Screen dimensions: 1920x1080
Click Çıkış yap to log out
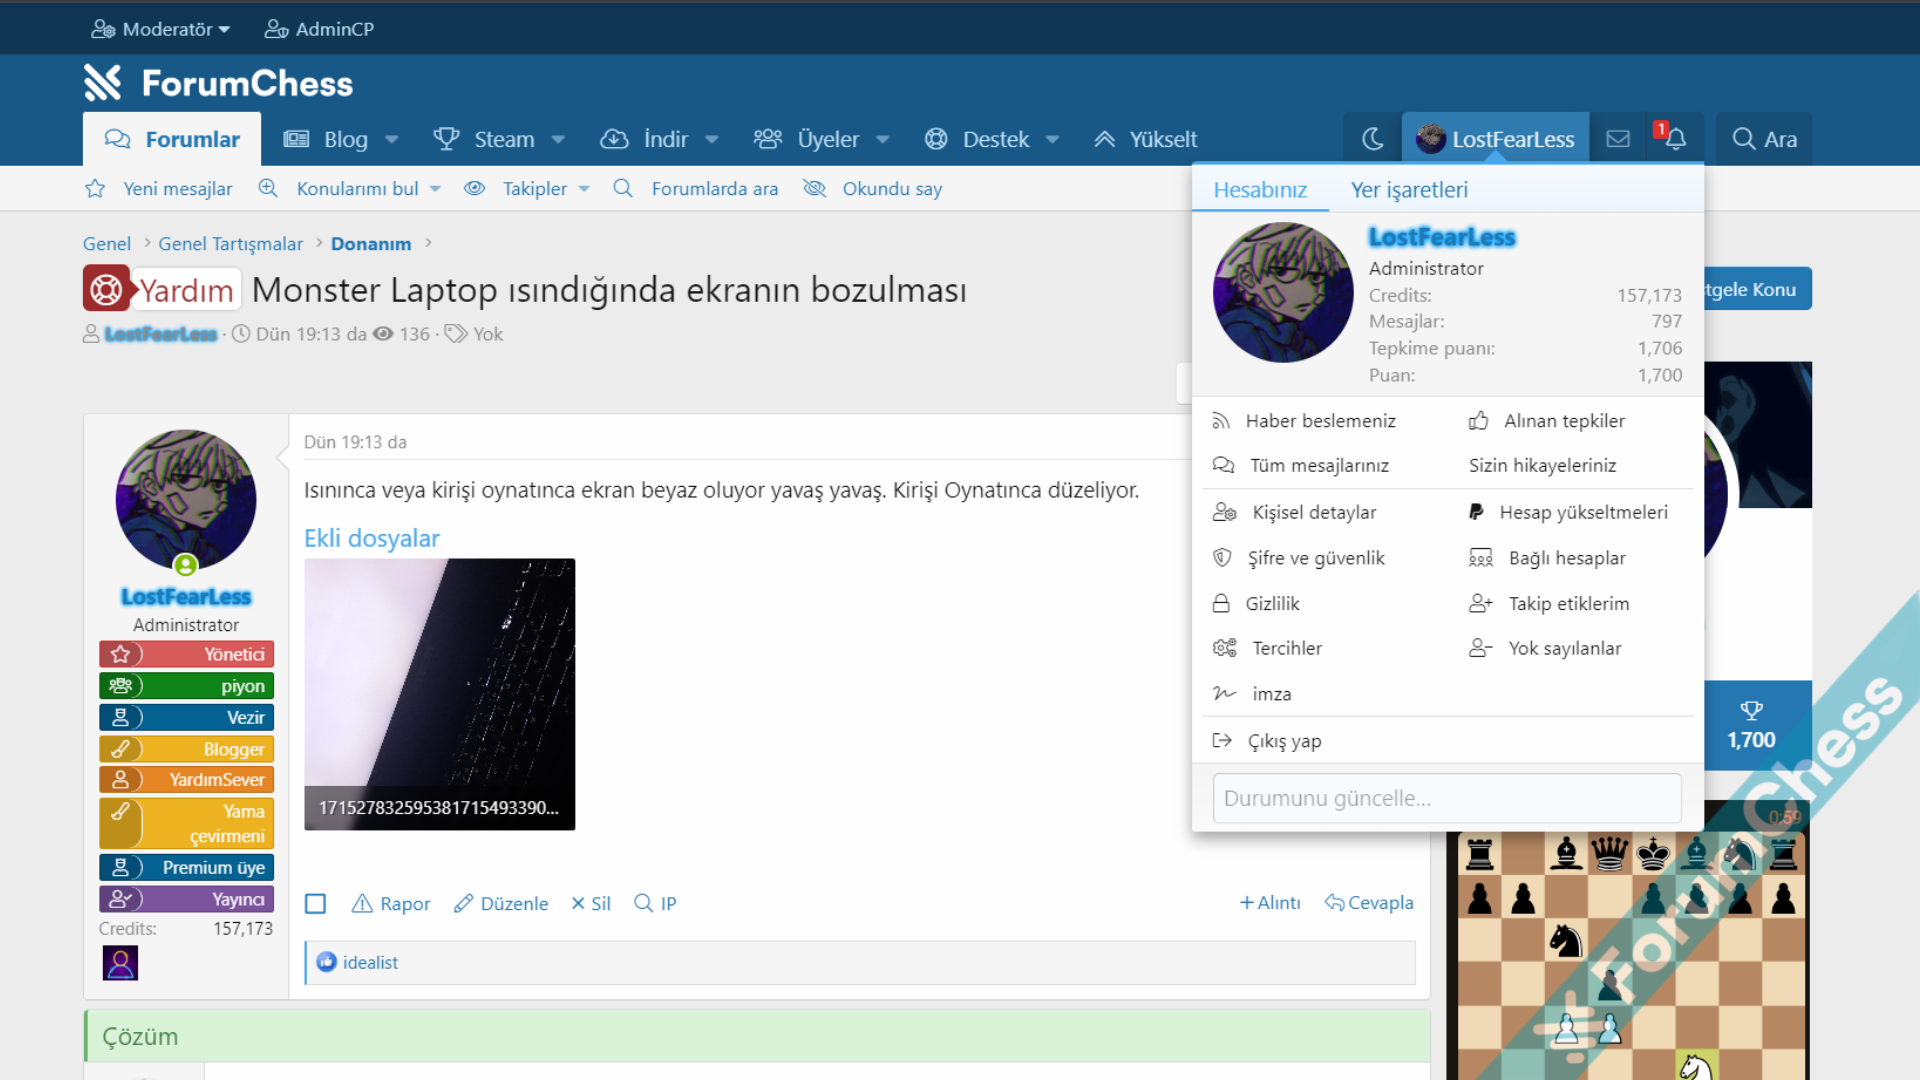(x=1284, y=741)
